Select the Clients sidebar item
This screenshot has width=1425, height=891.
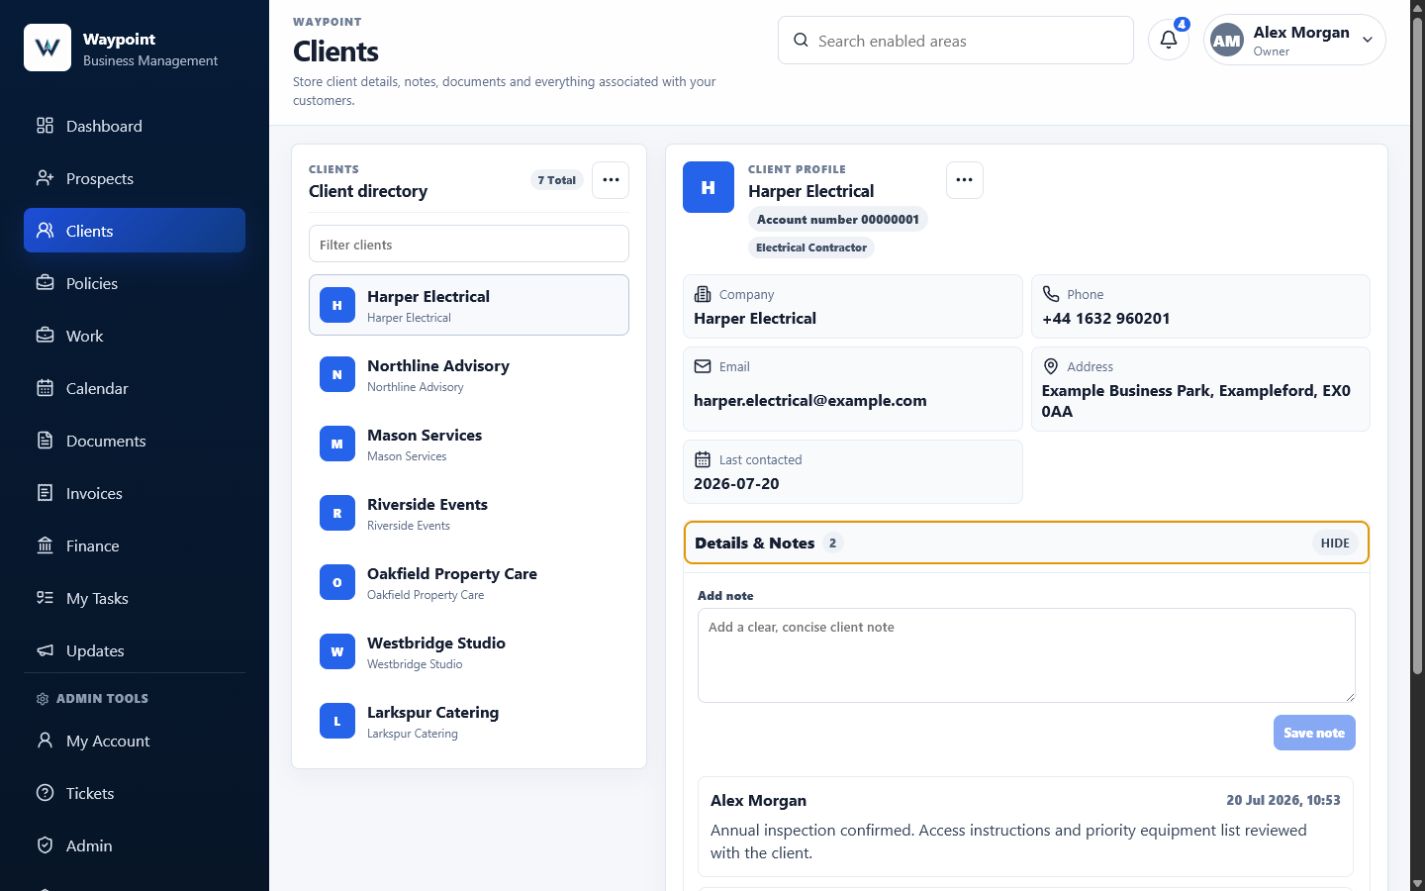pyautogui.click(x=134, y=230)
